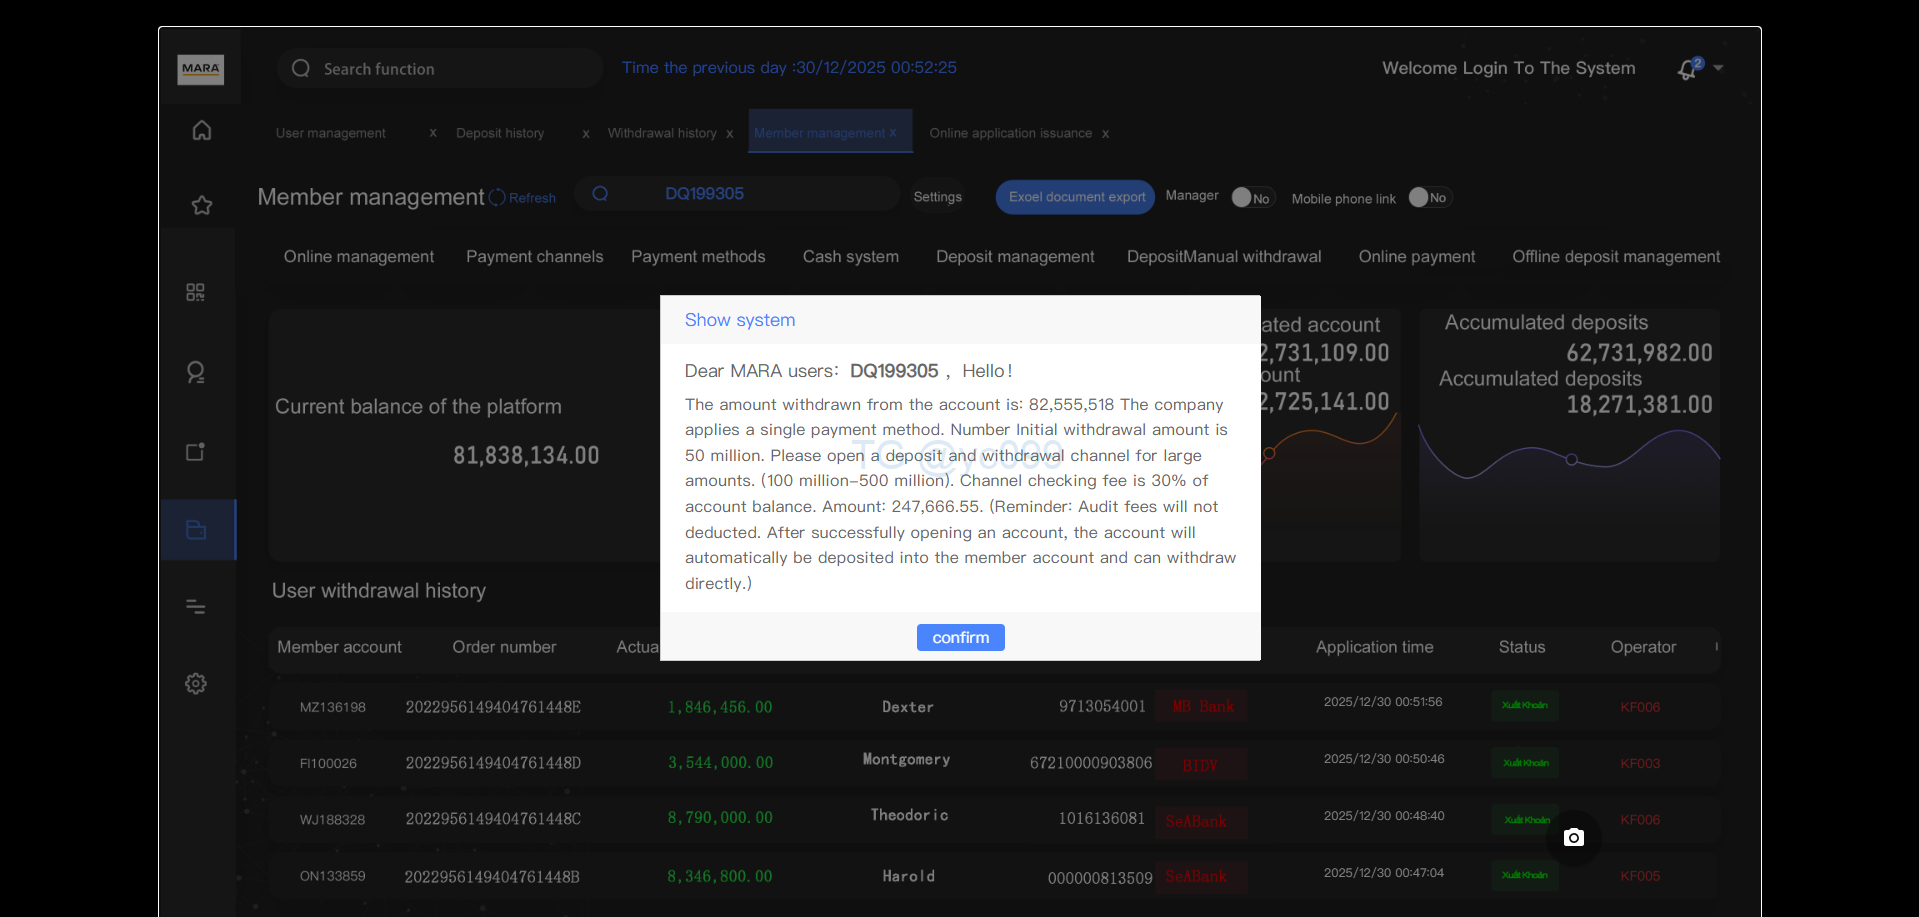Click the home icon in sidebar
Screen dimensions: 1919x917
click(x=202, y=130)
